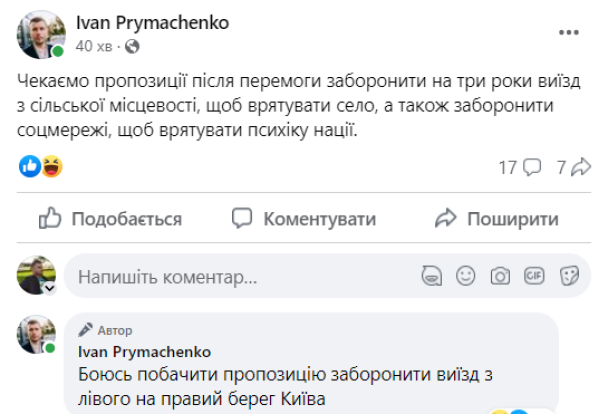The image size is (608, 414).
Task: Open the emoji picker in the comment box
Action: (466, 275)
